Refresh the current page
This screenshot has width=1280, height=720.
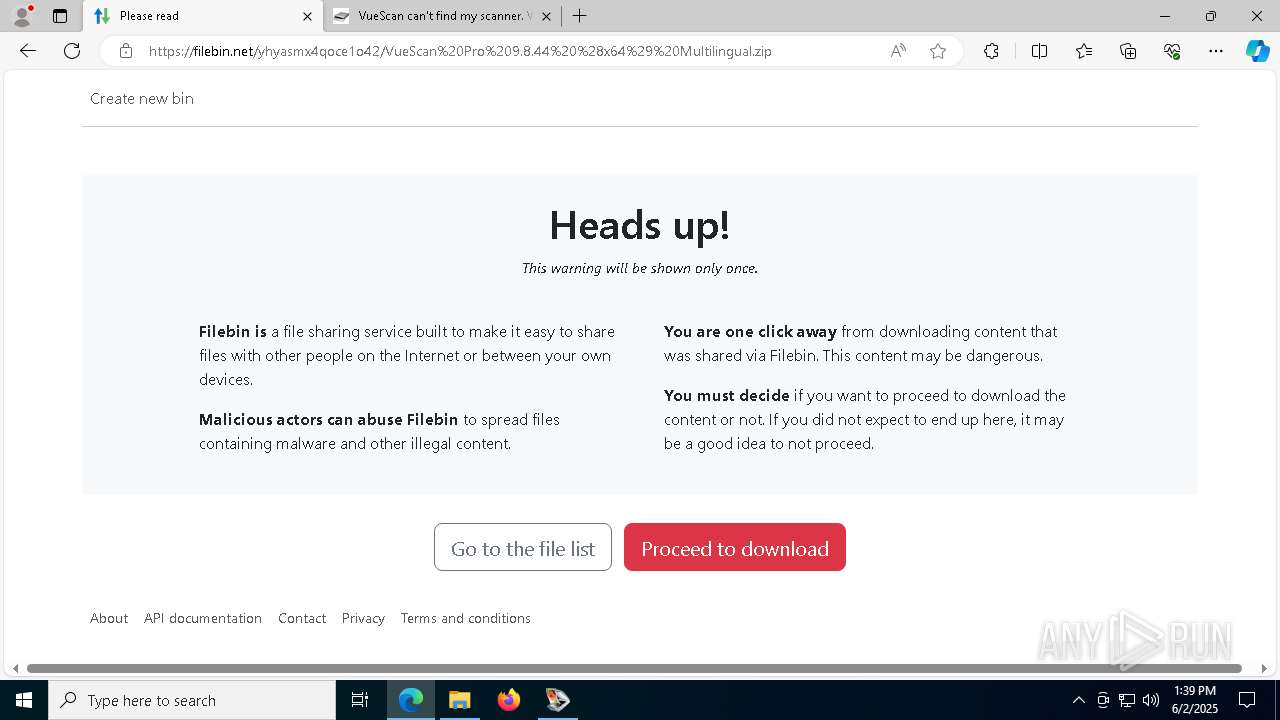coord(72,51)
